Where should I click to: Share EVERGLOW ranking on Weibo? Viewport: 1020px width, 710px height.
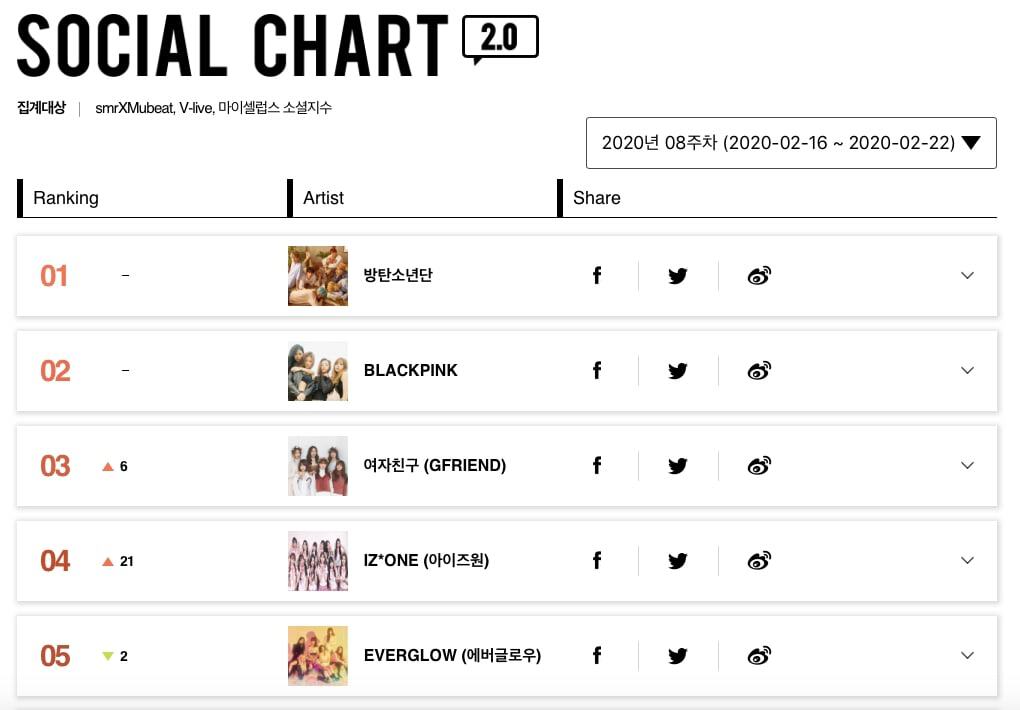[x=759, y=656]
